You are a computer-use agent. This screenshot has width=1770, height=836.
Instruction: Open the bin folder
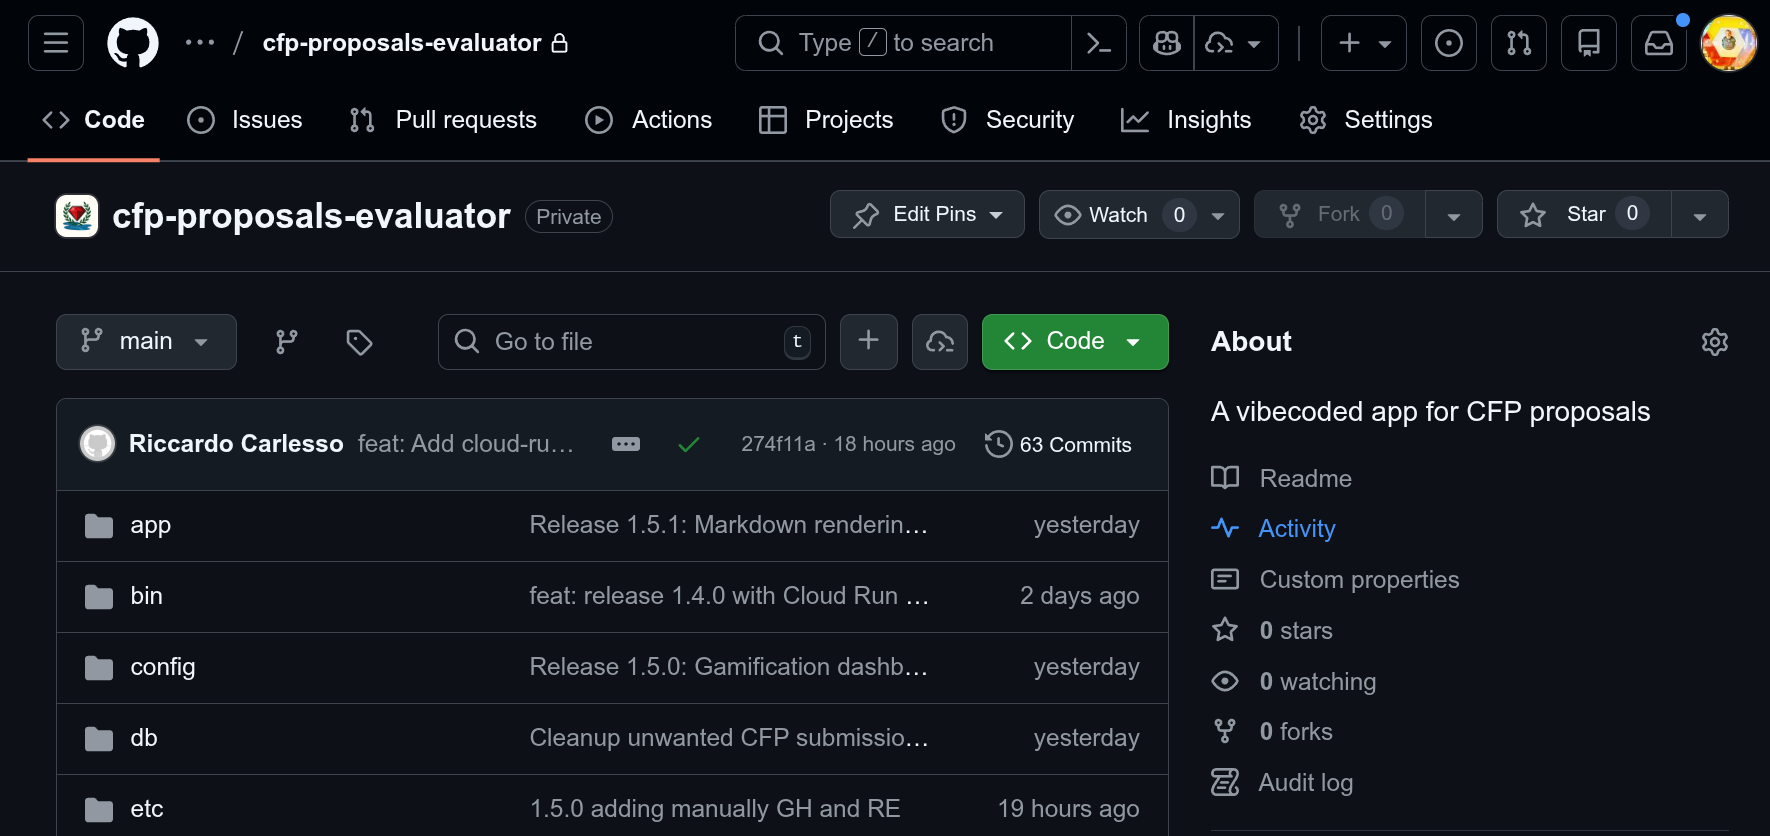click(146, 596)
